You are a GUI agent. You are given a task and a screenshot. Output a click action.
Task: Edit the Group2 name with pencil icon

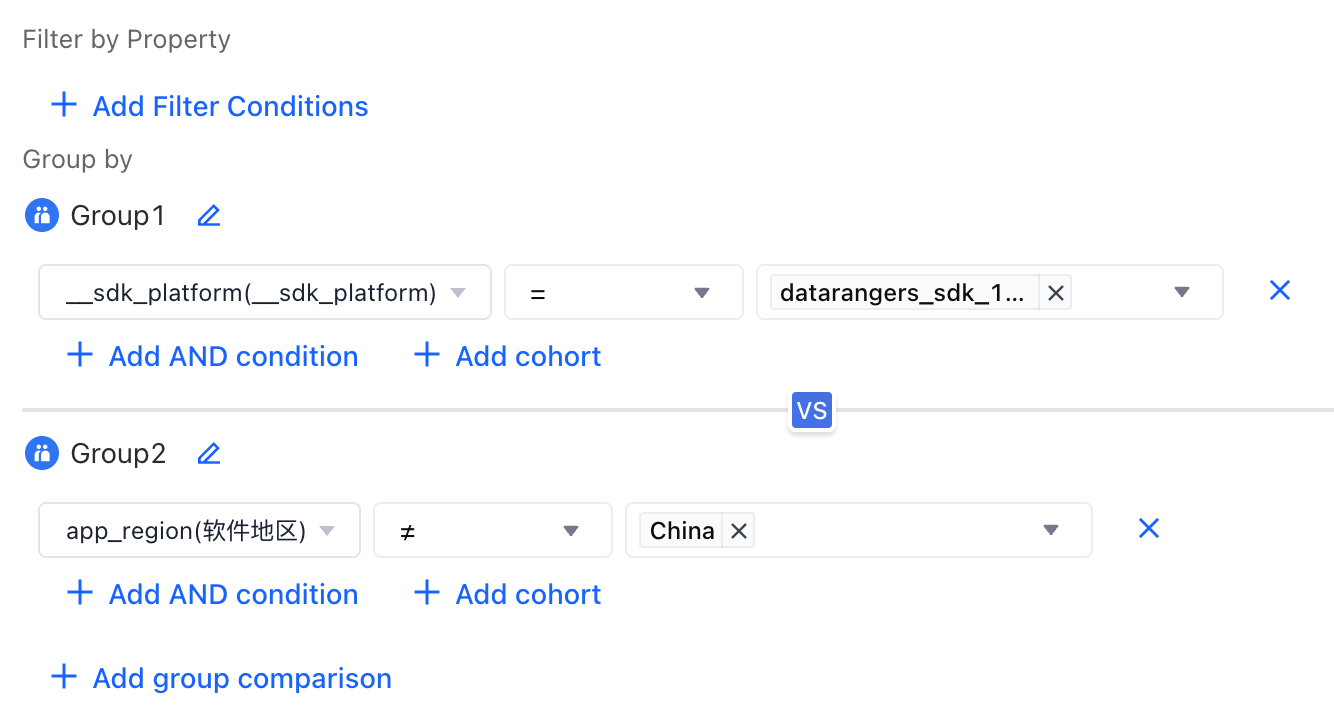(208, 454)
